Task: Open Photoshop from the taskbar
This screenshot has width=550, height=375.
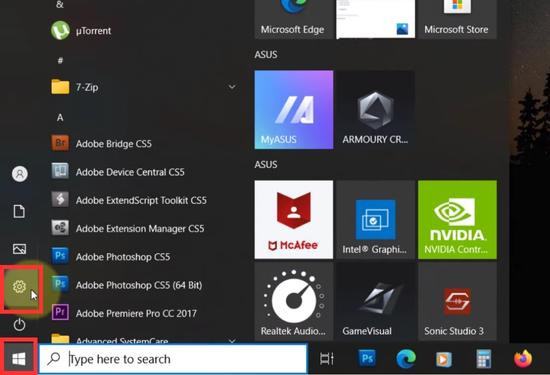Action: [367, 359]
